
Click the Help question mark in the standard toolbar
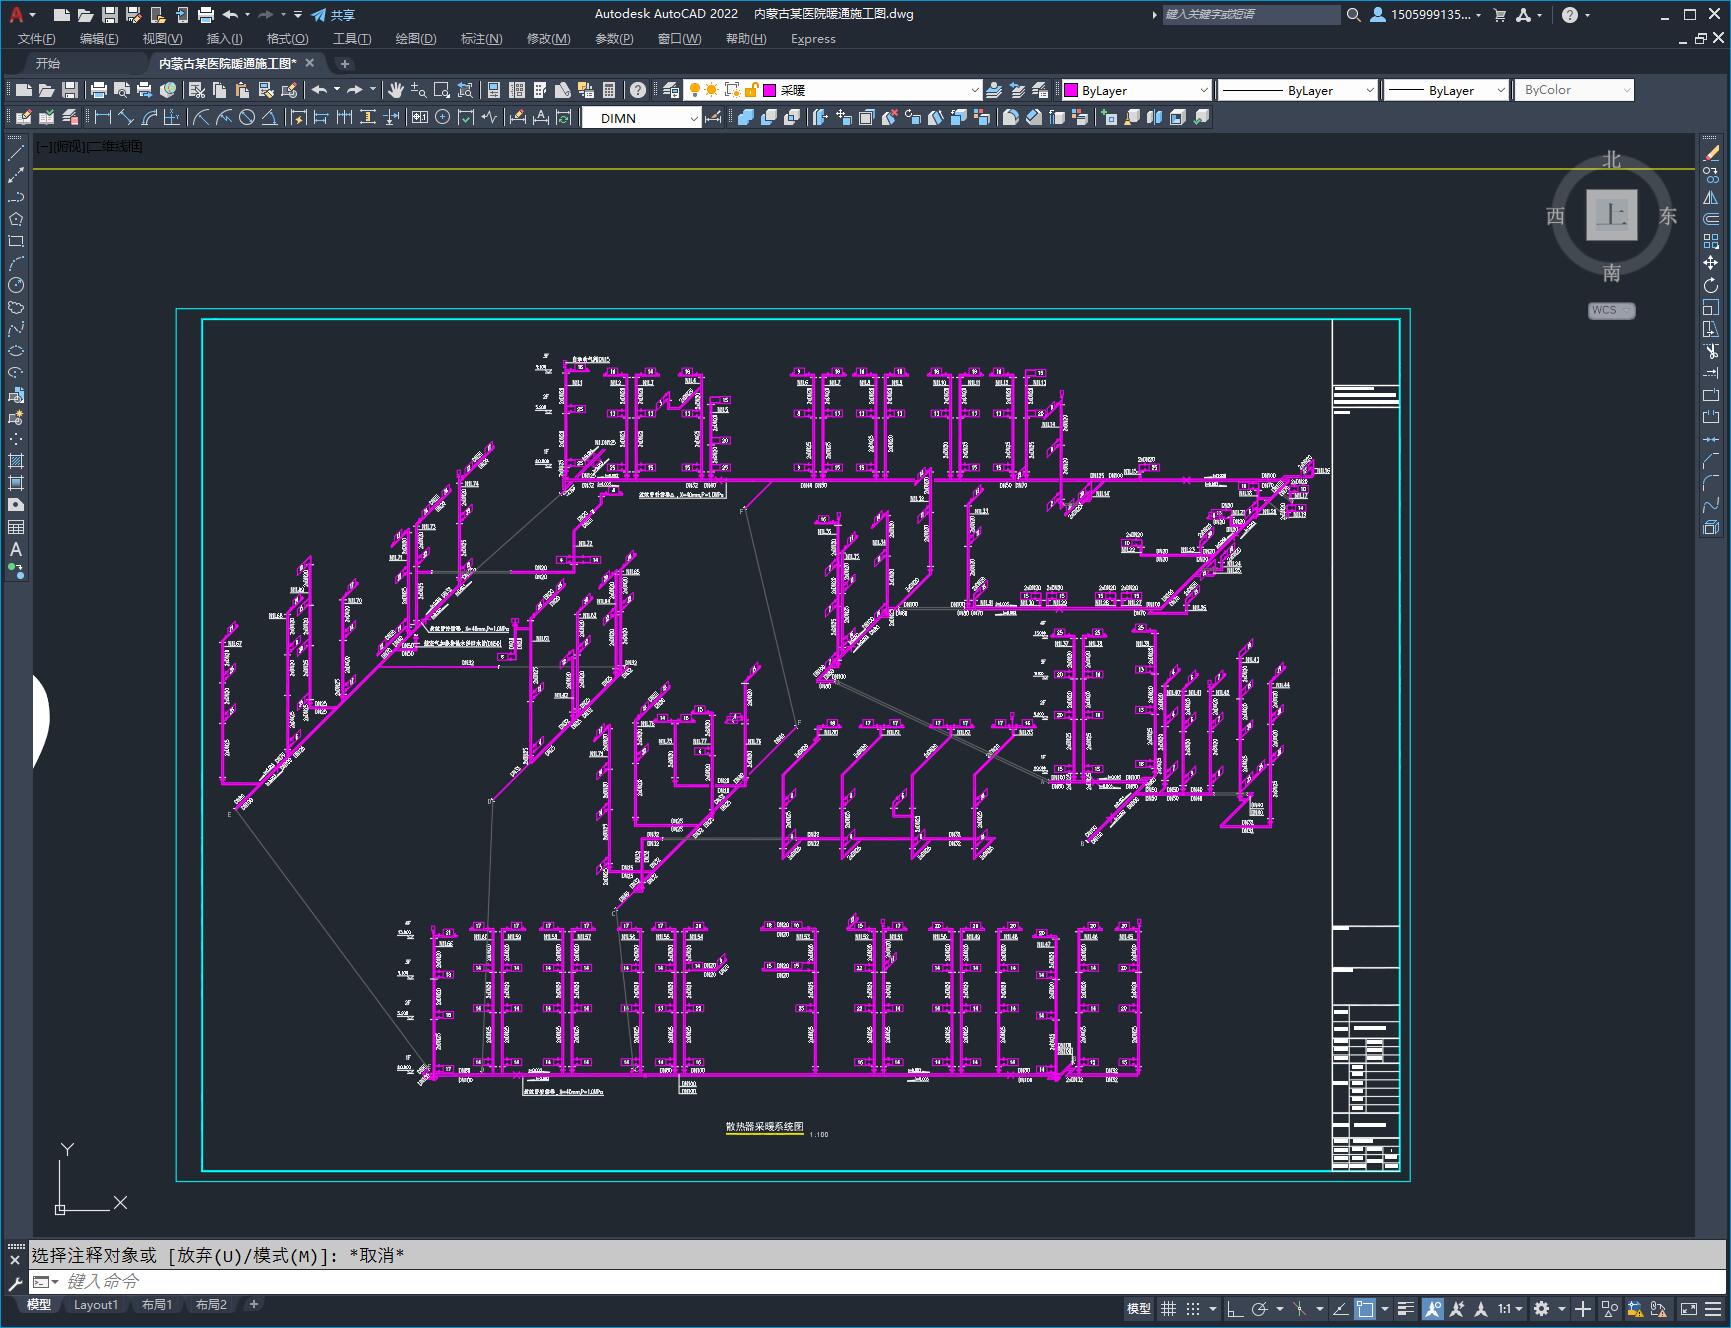[x=638, y=90]
